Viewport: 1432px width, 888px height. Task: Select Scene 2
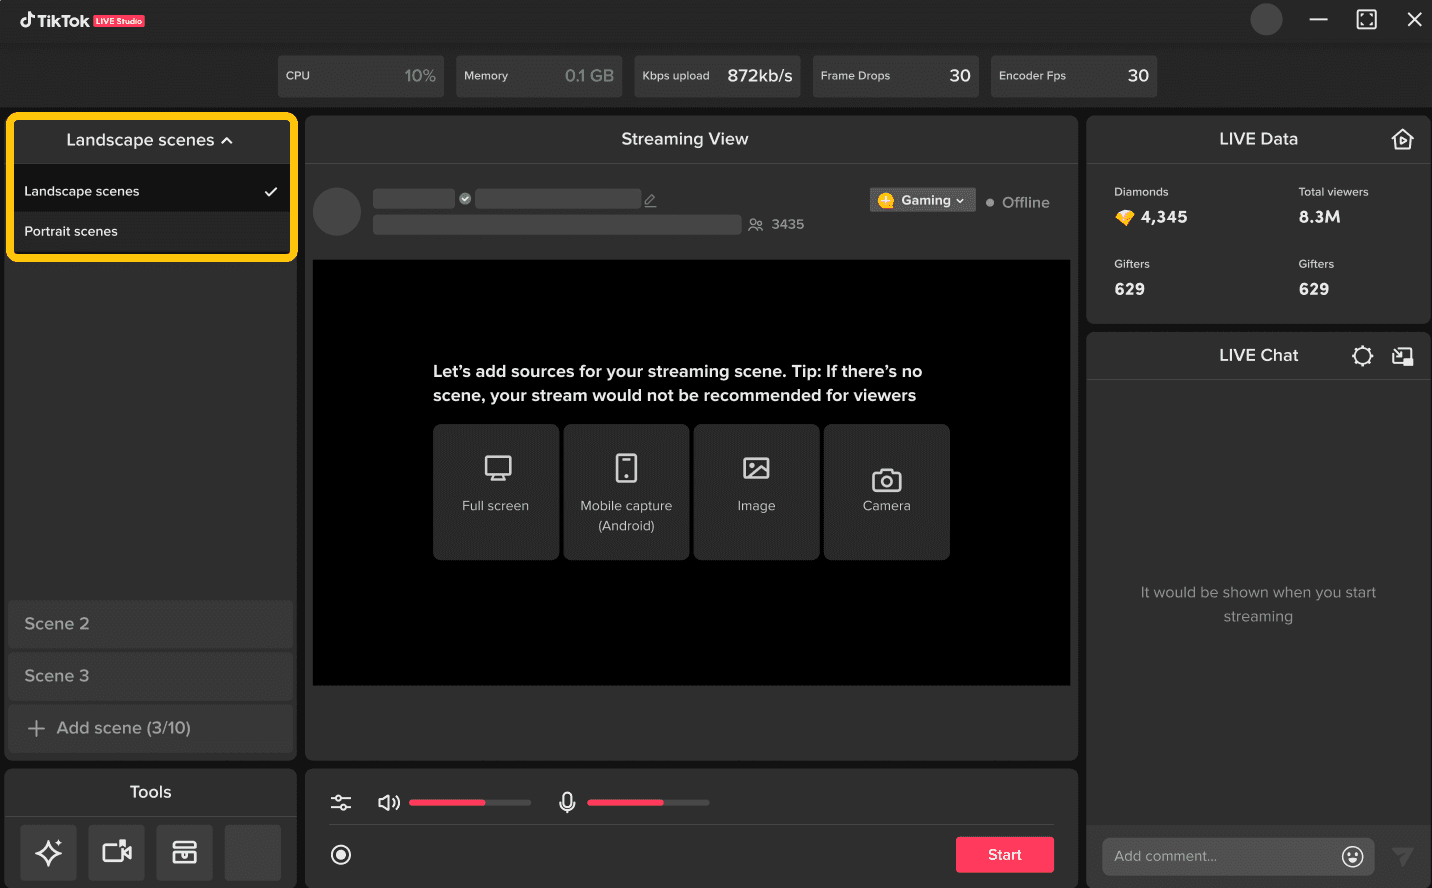(150, 624)
